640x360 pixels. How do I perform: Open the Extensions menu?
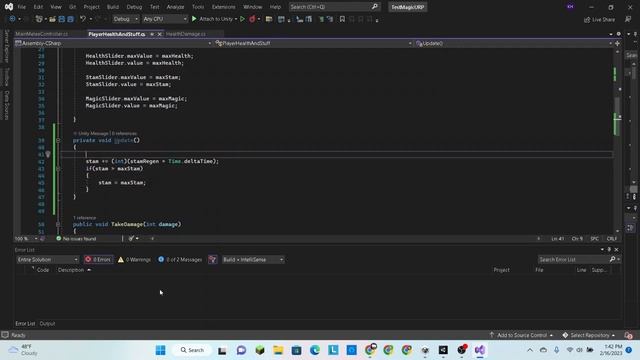click(x=223, y=7)
